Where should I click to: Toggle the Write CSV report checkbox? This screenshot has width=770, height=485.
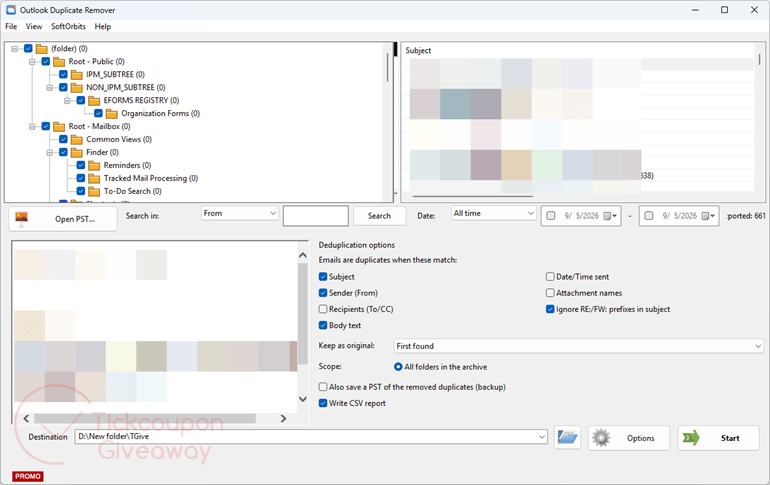[x=323, y=403]
